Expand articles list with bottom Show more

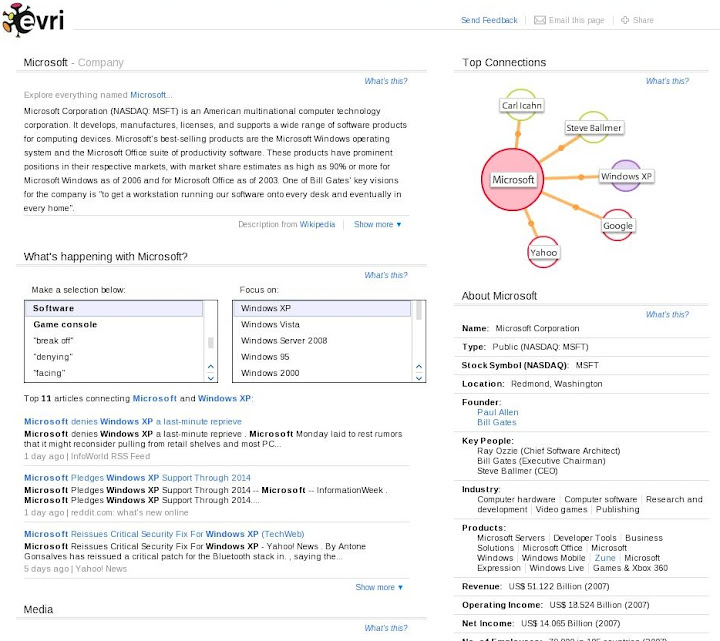pos(379,587)
